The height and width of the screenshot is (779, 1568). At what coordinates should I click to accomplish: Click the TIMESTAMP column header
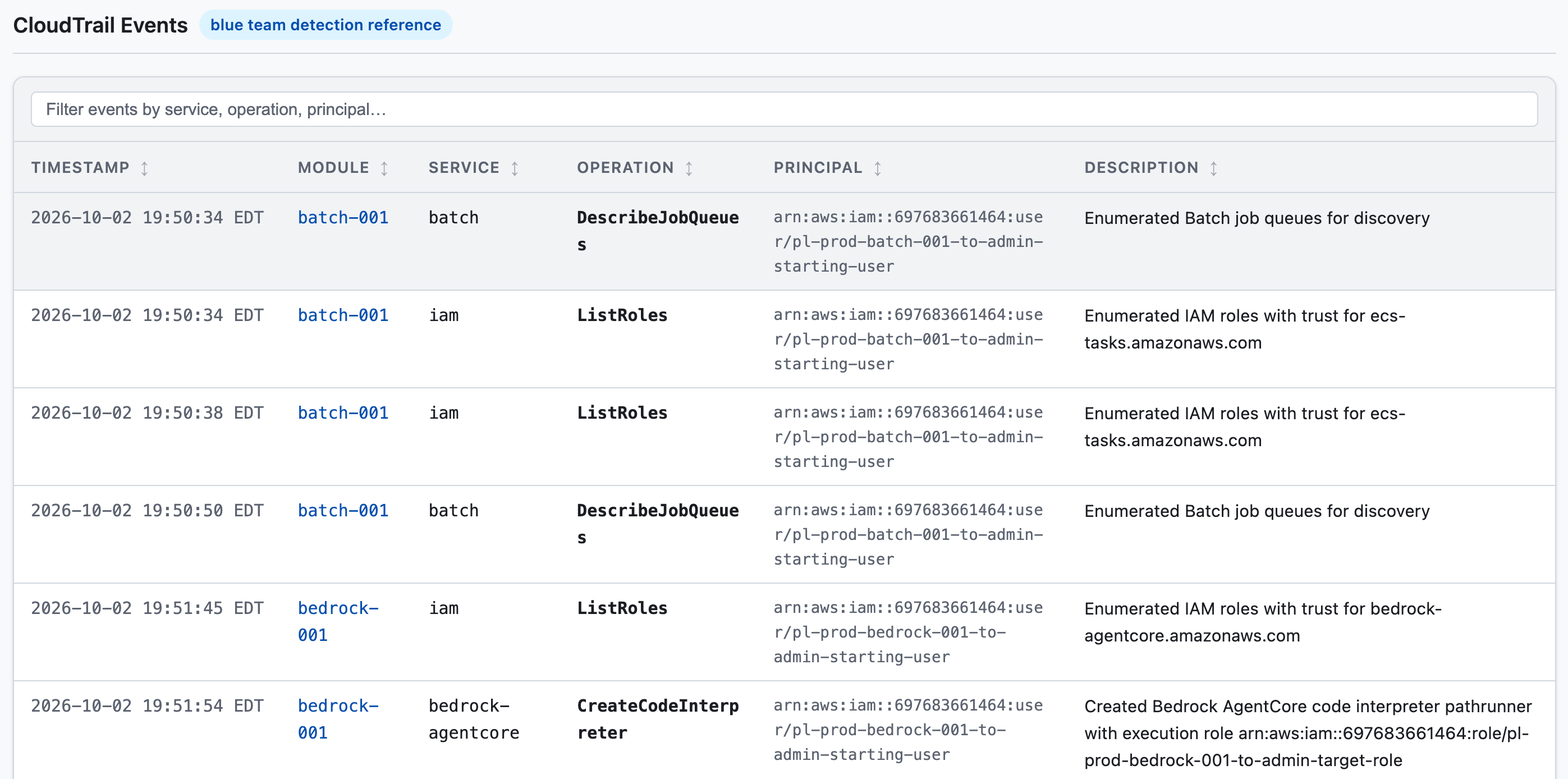click(x=90, y=168)
